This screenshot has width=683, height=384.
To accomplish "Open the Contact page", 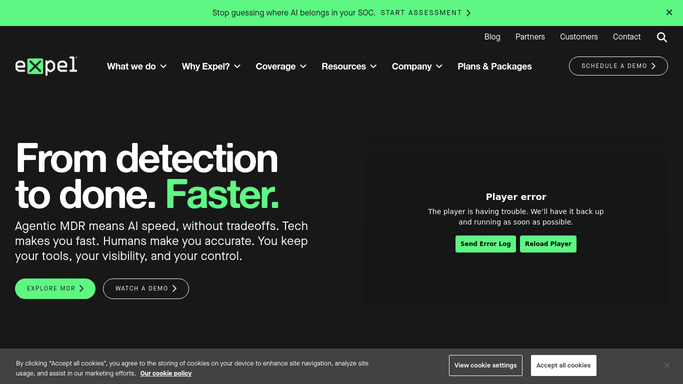I will pos(626,37).
